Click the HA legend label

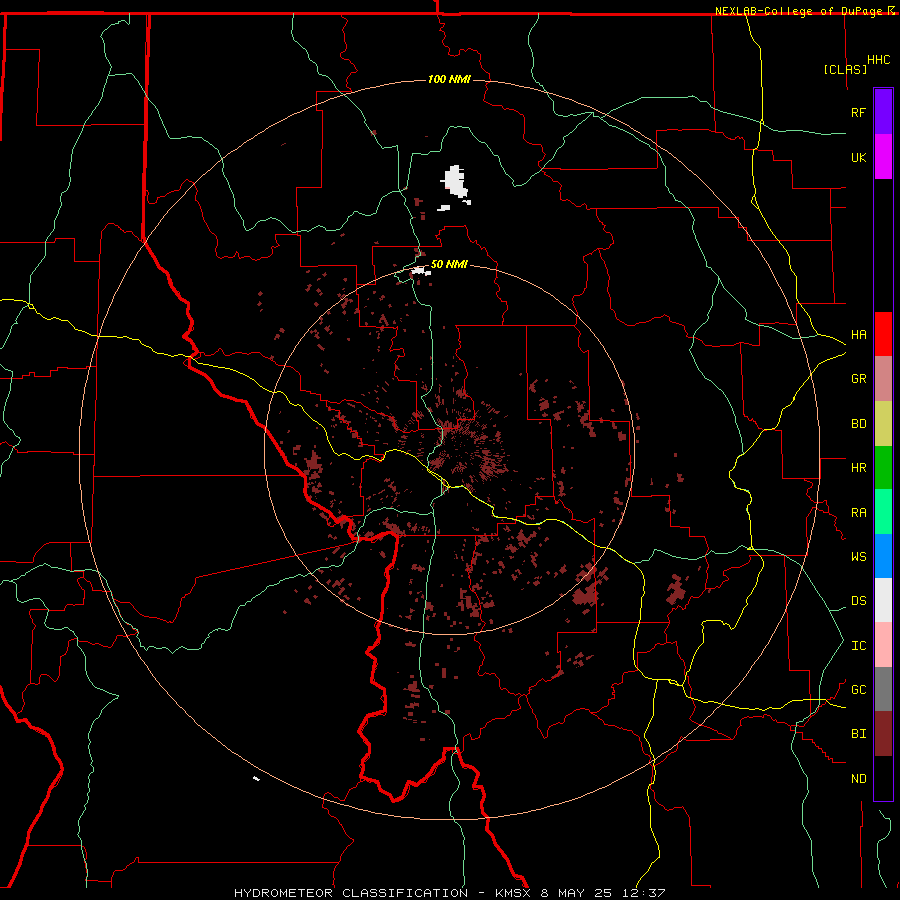858,335
